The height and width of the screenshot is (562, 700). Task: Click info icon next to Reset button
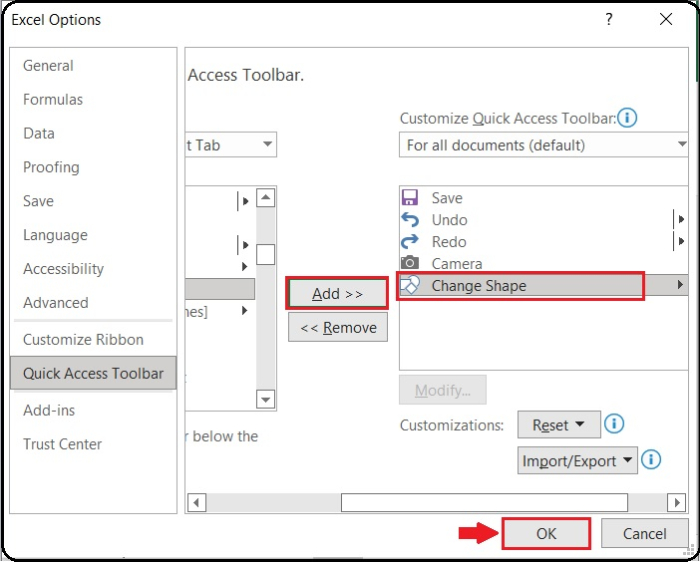615,424
